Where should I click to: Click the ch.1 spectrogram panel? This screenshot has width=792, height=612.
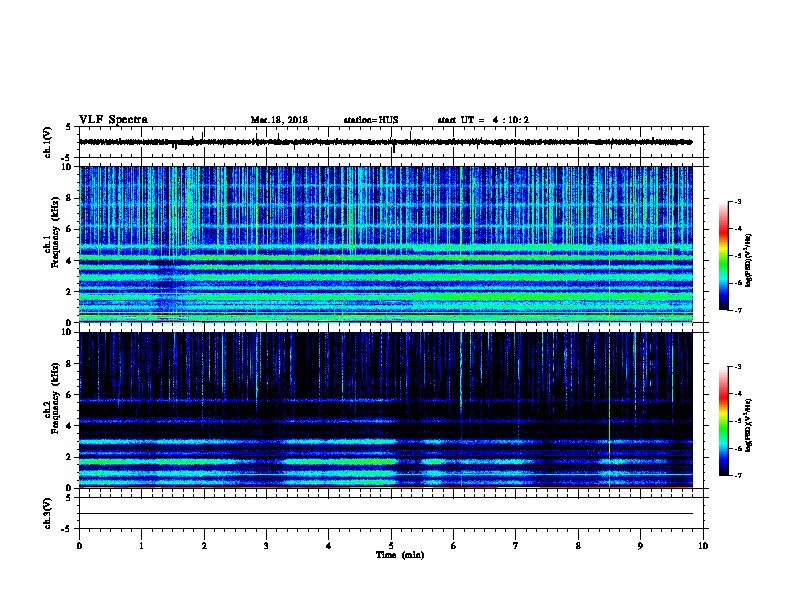386,244
